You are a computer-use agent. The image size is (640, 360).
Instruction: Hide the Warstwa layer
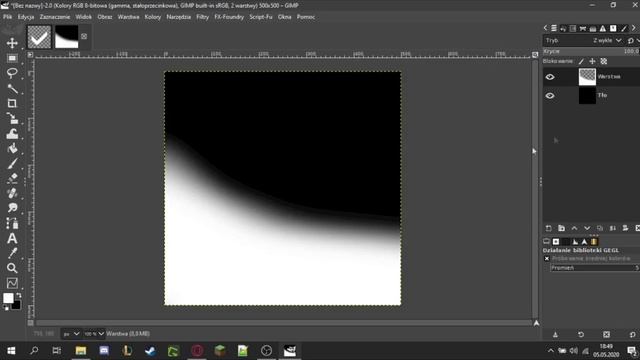[550, 77]
